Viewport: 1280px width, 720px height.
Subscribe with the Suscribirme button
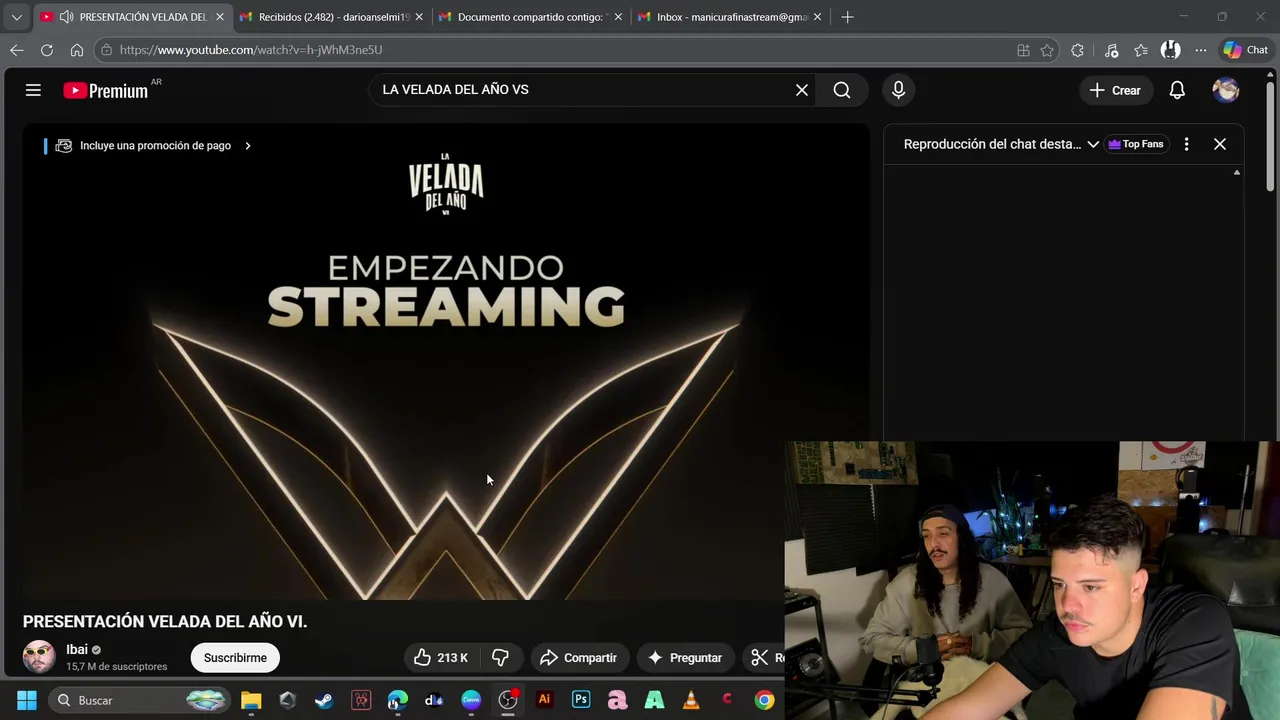(235, 657)
